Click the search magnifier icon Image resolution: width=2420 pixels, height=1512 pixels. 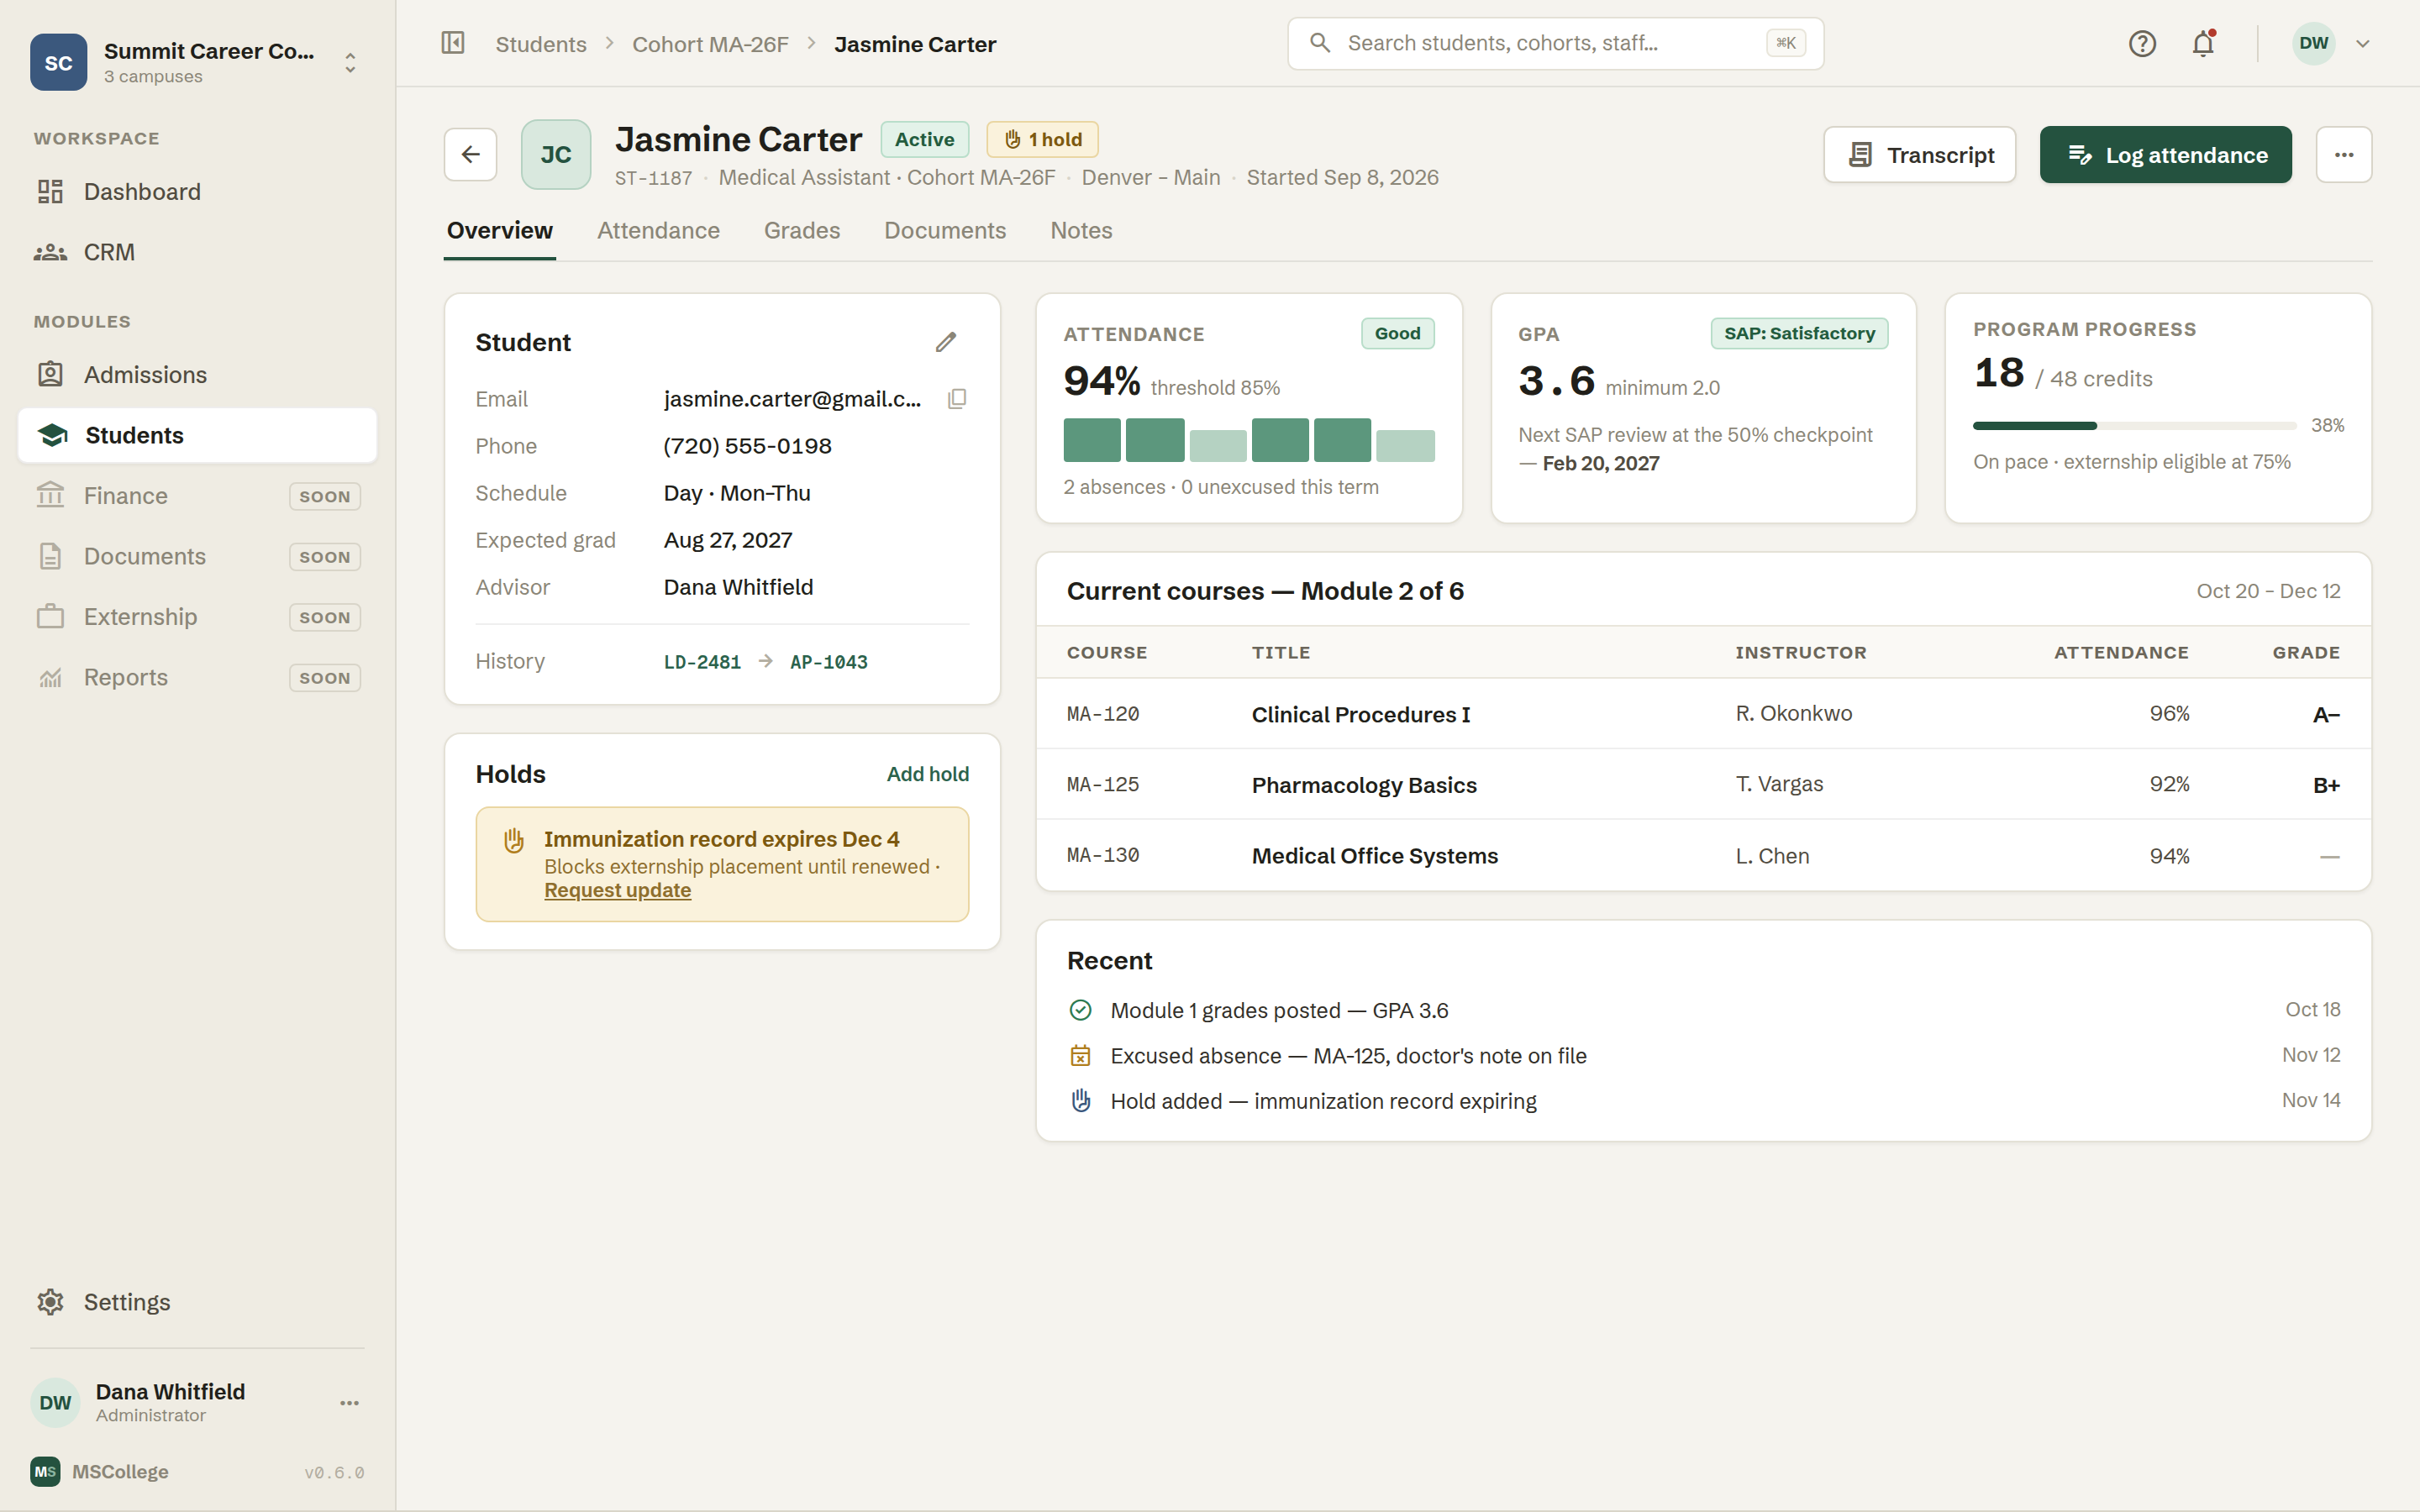[x=1320, y=43]
